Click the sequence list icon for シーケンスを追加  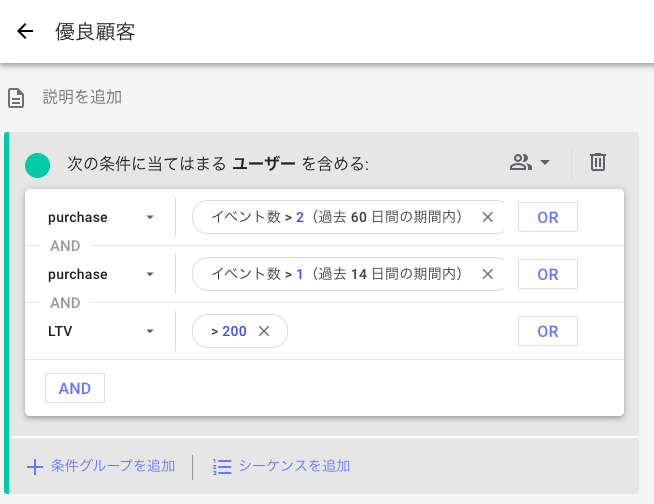[222, 466]
